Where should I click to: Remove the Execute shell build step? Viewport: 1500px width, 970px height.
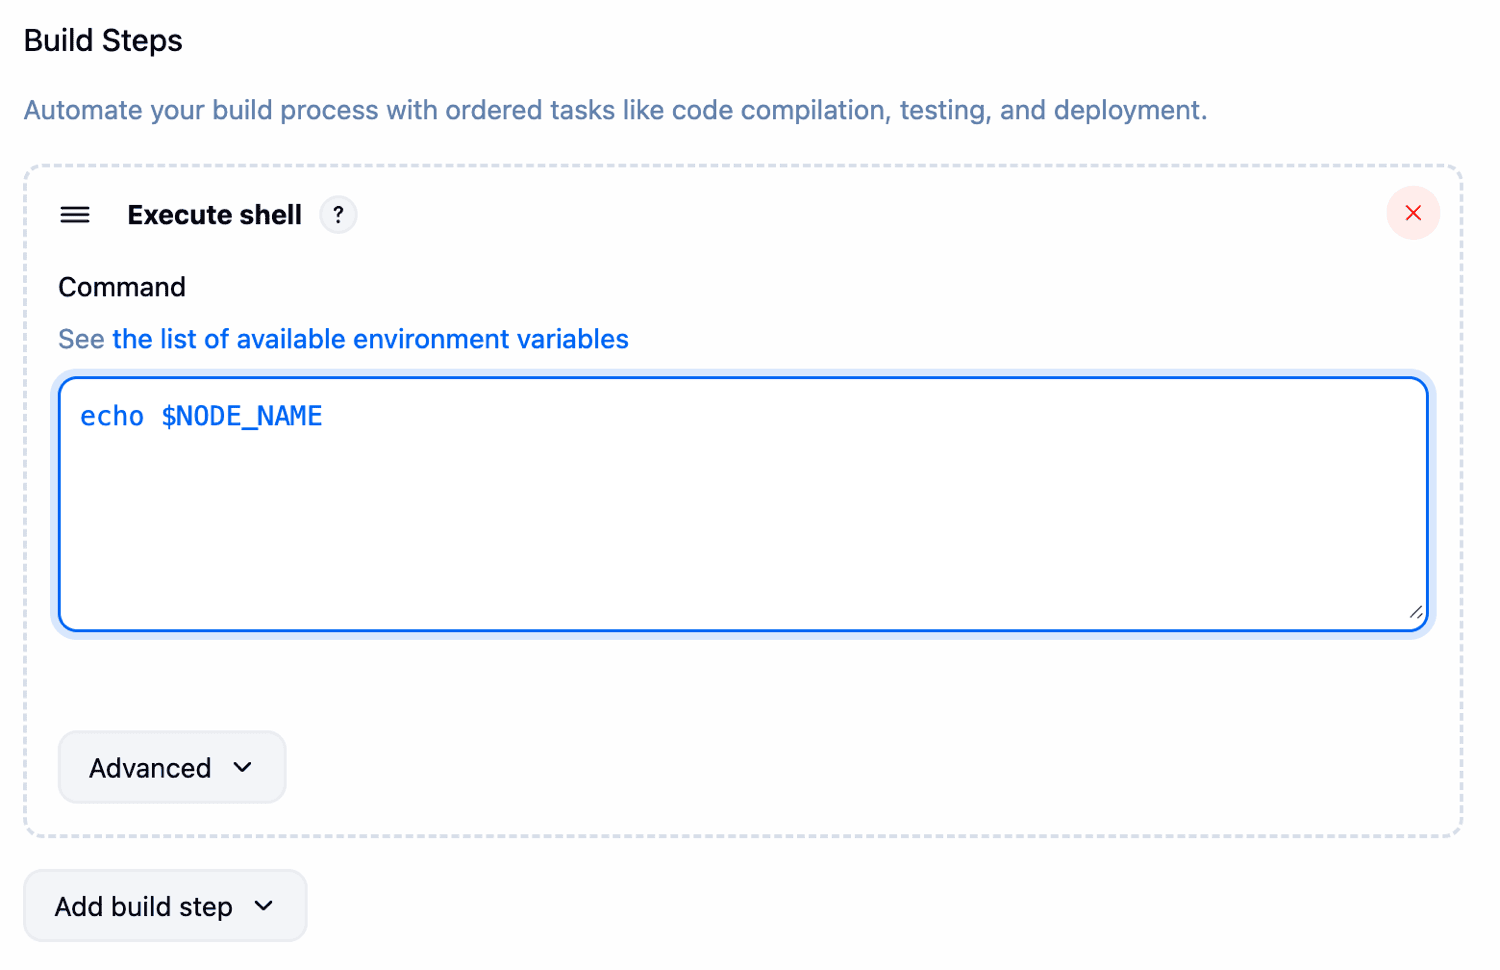1412,213
